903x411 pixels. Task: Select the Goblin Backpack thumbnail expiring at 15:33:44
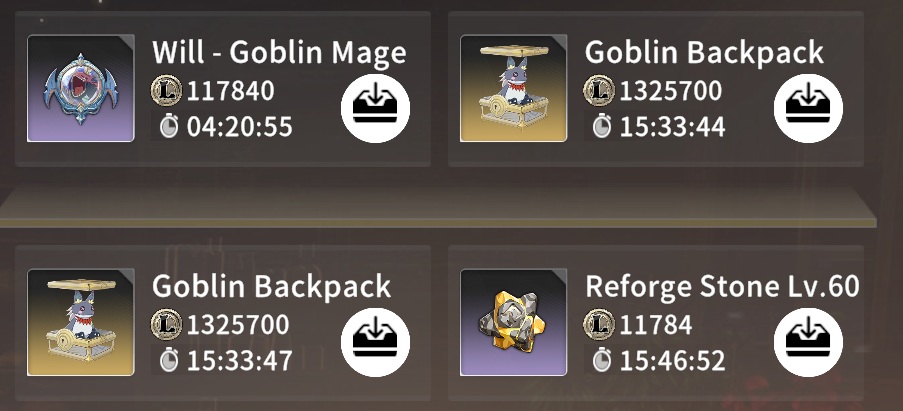click(514, 88)
